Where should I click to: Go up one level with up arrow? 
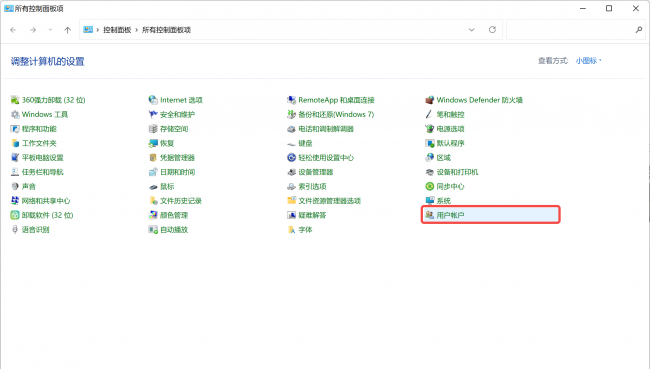click(x=68, y=30)
